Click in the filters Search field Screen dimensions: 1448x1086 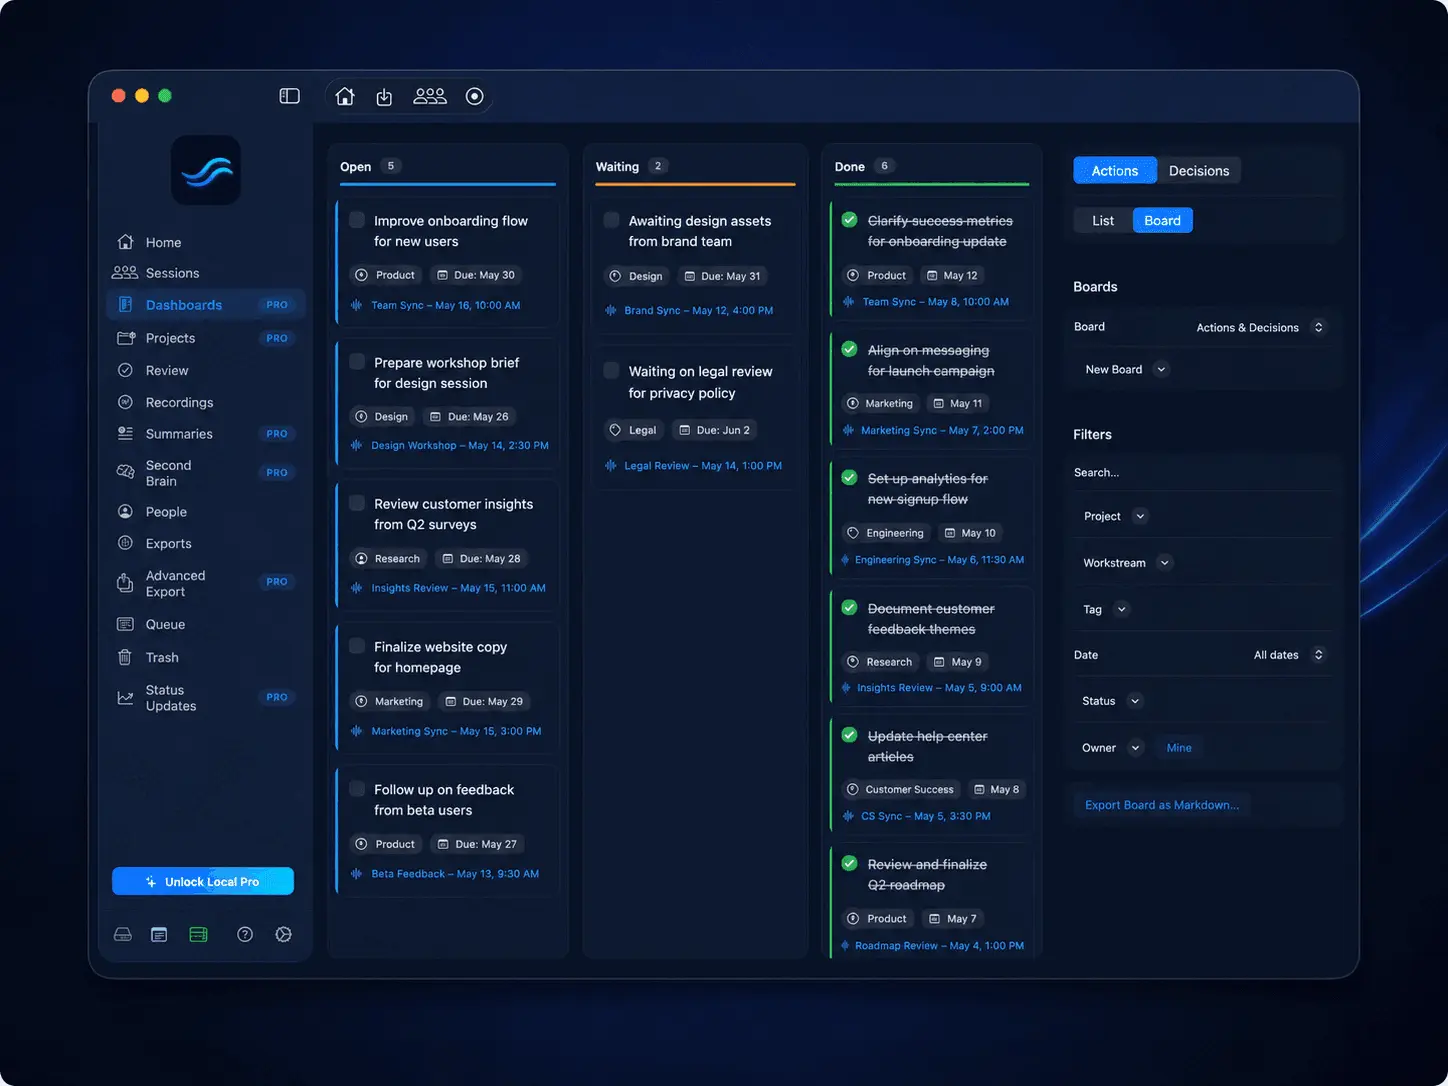pyautogui.click(x=1202, y=473)
